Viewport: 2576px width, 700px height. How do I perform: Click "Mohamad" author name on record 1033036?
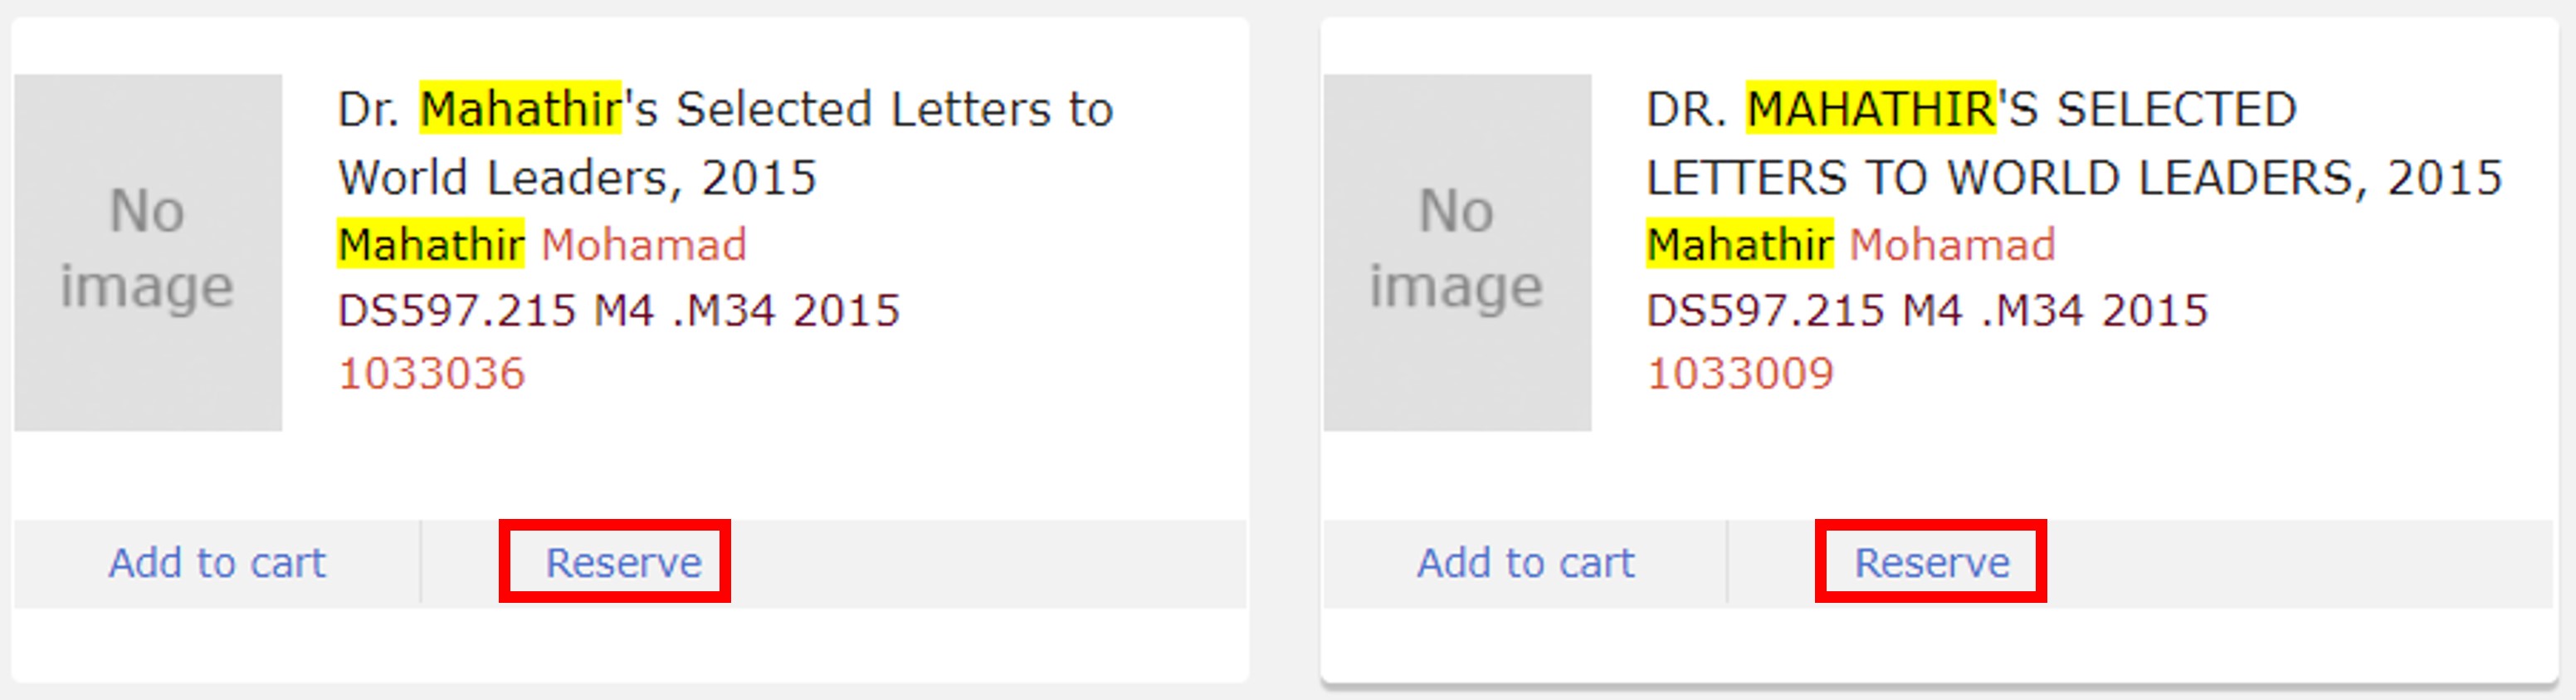[644, 244]
